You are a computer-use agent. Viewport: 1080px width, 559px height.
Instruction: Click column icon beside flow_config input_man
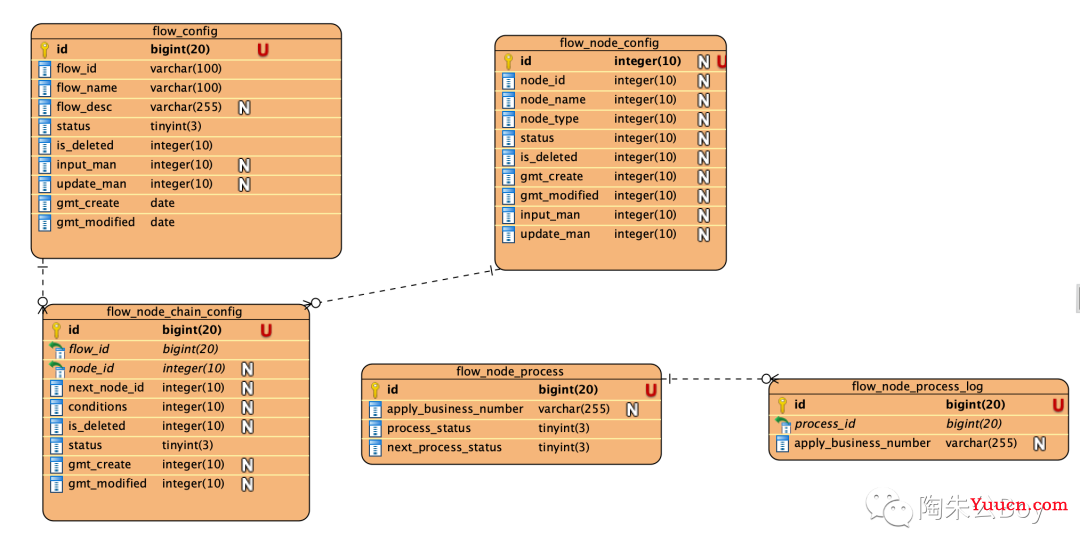[45, 165]
